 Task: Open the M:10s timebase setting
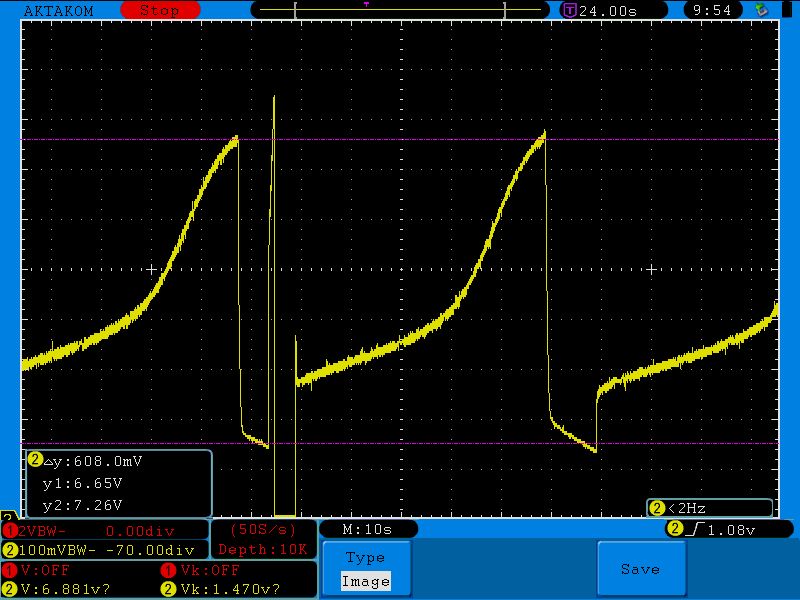367,529
